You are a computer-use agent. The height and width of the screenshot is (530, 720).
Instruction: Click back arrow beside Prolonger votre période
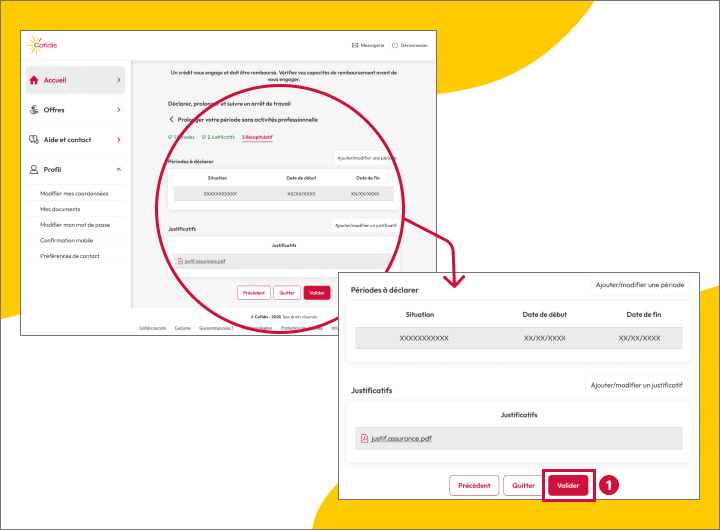point(171,120)
